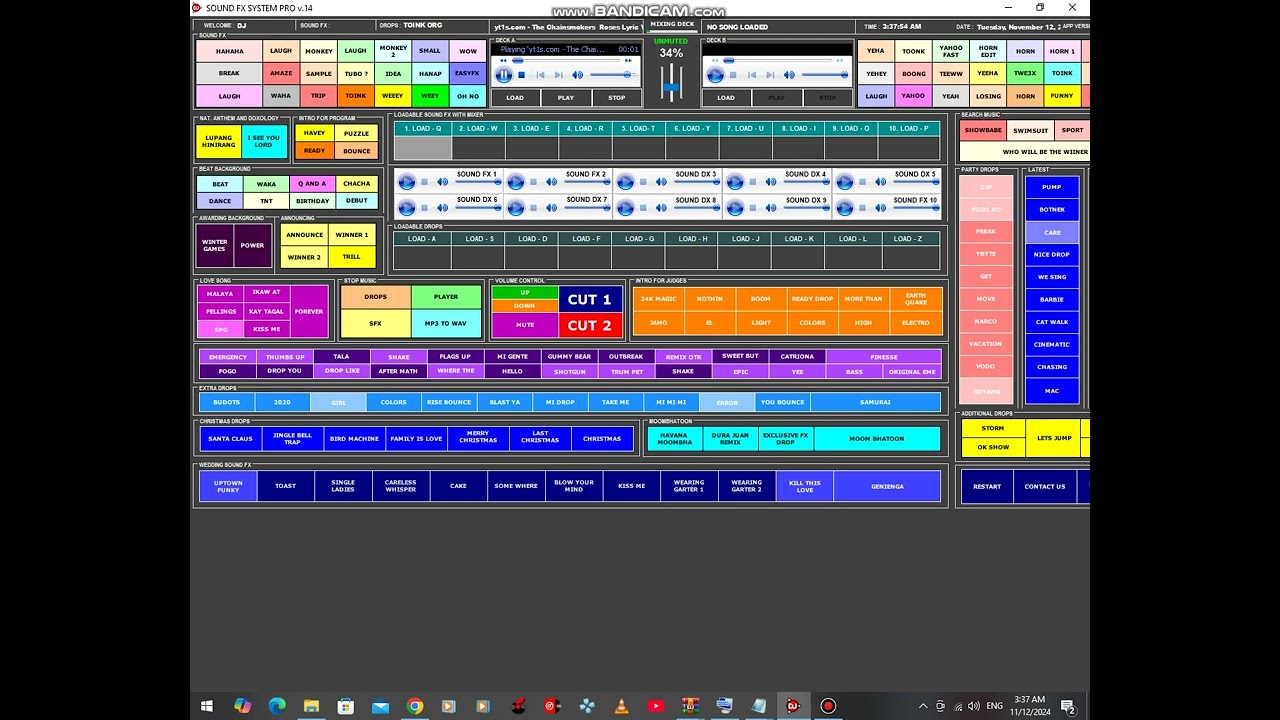Play the Sound DX 3 mixer player
This screenshot has width=1280, height=720.
pyautogui.click(x=626, y=181)
